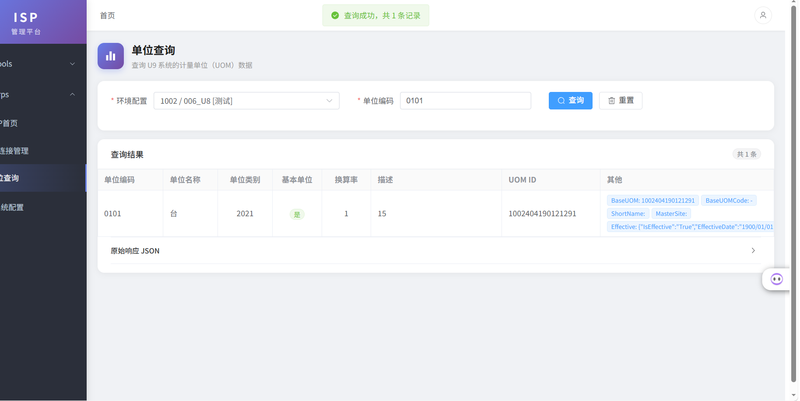Click the green success check icon
Screen dimensions: 800x401
point(335,15)
